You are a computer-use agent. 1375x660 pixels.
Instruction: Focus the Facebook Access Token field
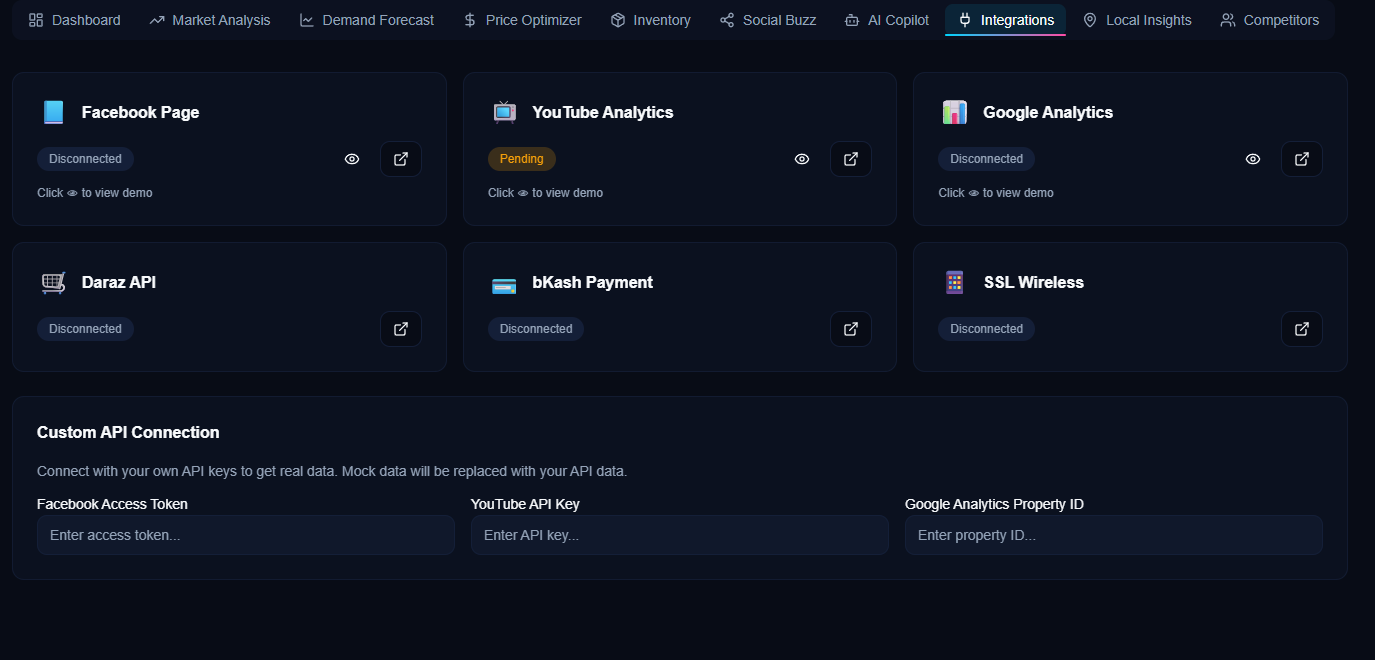pyautogui.click(x=246, y=535)
